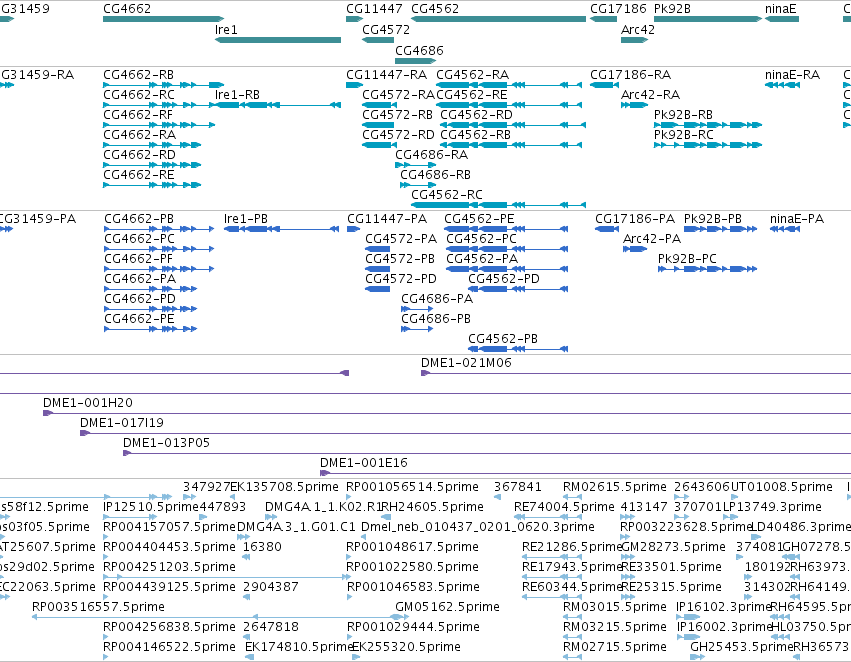The height and width of the screenshot is (662, 851).
Task: Open EST GH25453.5prime label
Action: (x=741, y=647)
